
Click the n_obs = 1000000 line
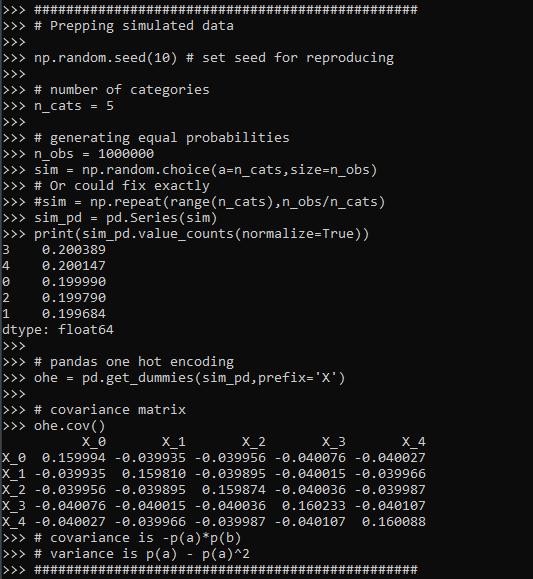tap(94, 154)
